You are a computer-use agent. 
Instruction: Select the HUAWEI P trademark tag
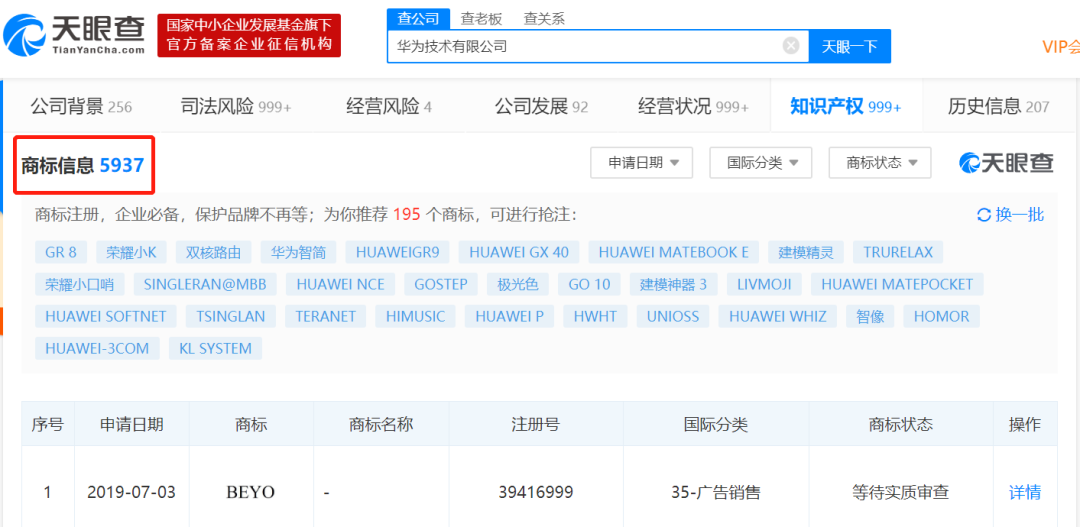pyautogui.click(x=509, y=316)
